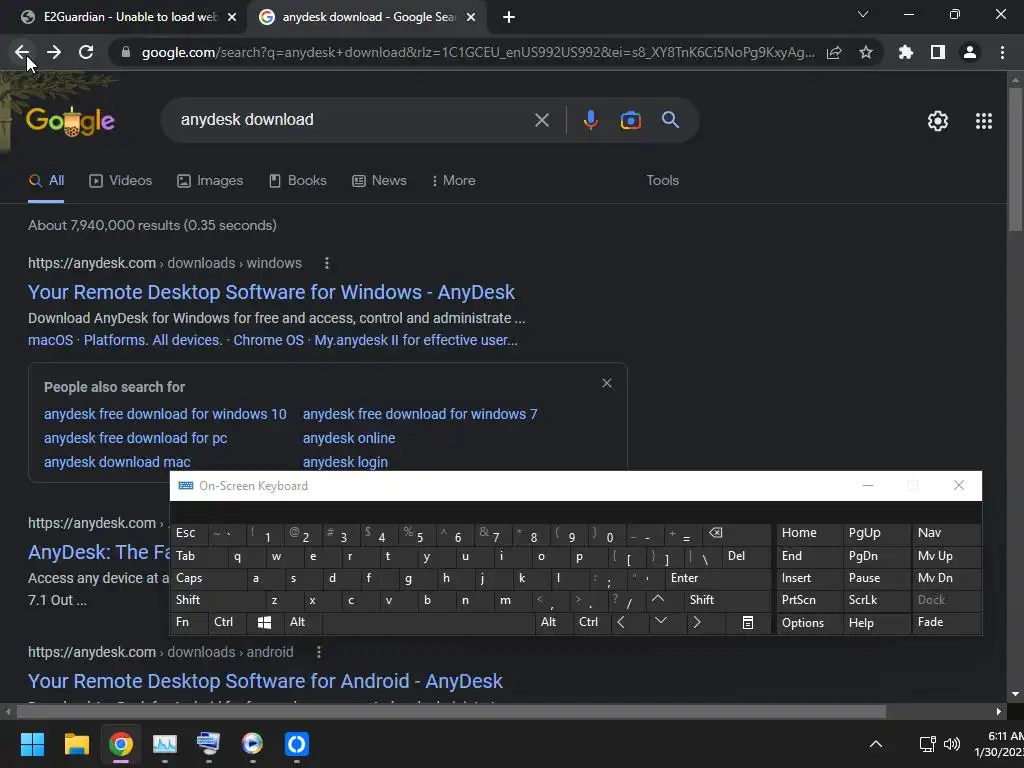Toggle left Shift on the on-screen keyboard
Viewport: 1024px width, 768px height.
click(x=219, y=600)
